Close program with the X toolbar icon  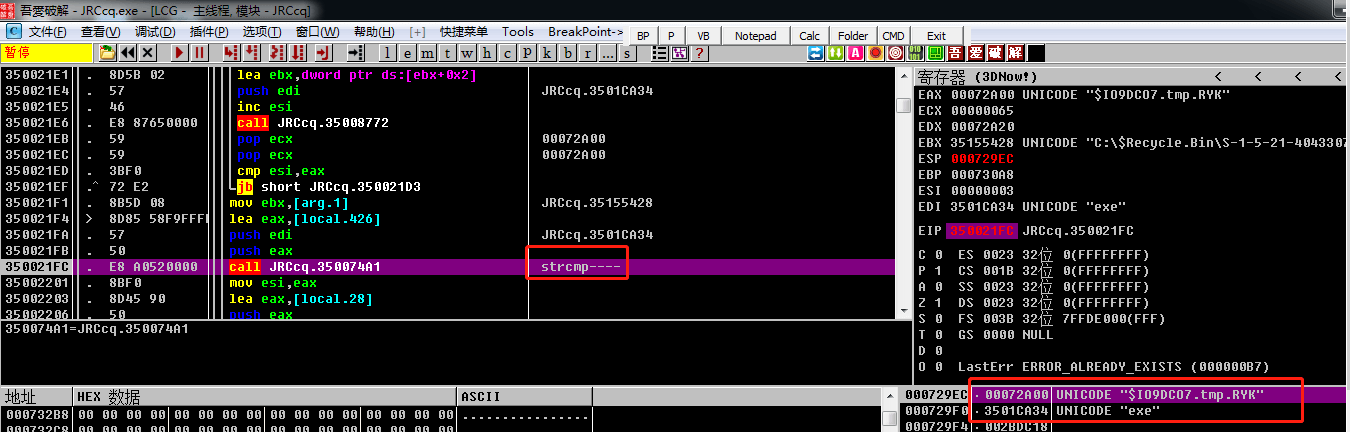pyautogui.click(x=147, y=52)
